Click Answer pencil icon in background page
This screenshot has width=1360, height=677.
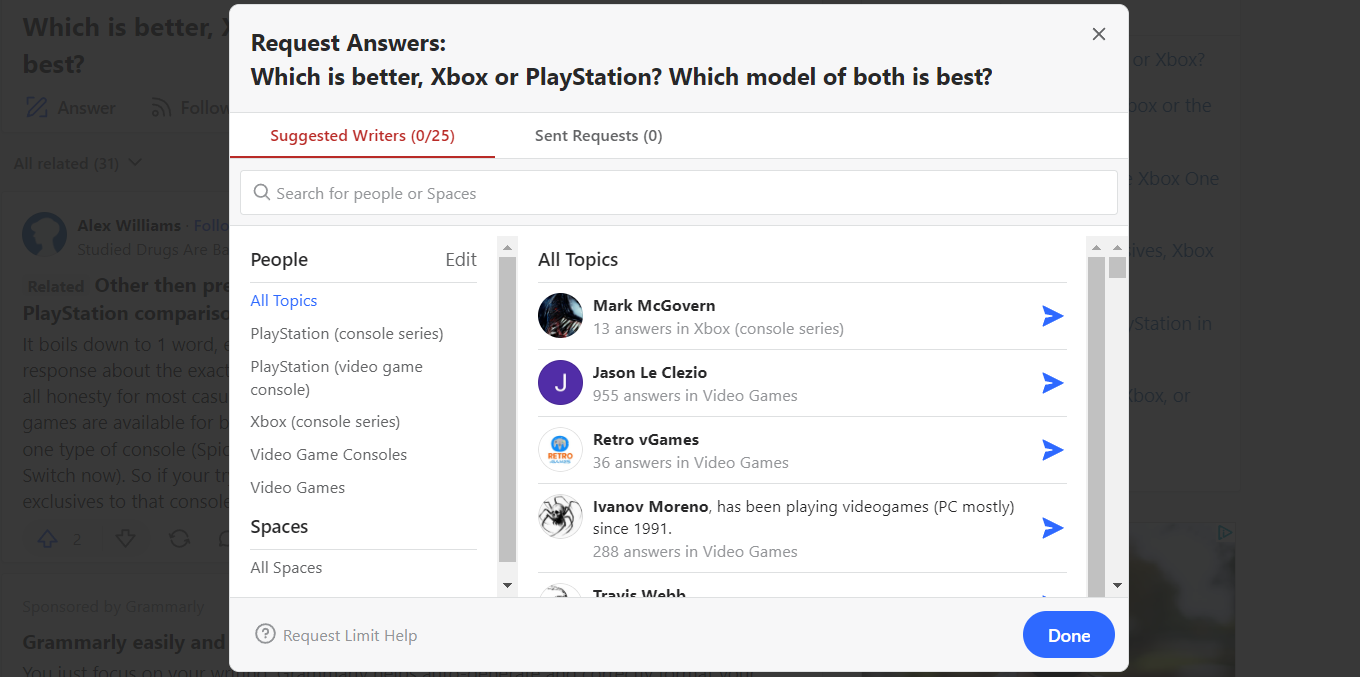(x=37, y=107)
